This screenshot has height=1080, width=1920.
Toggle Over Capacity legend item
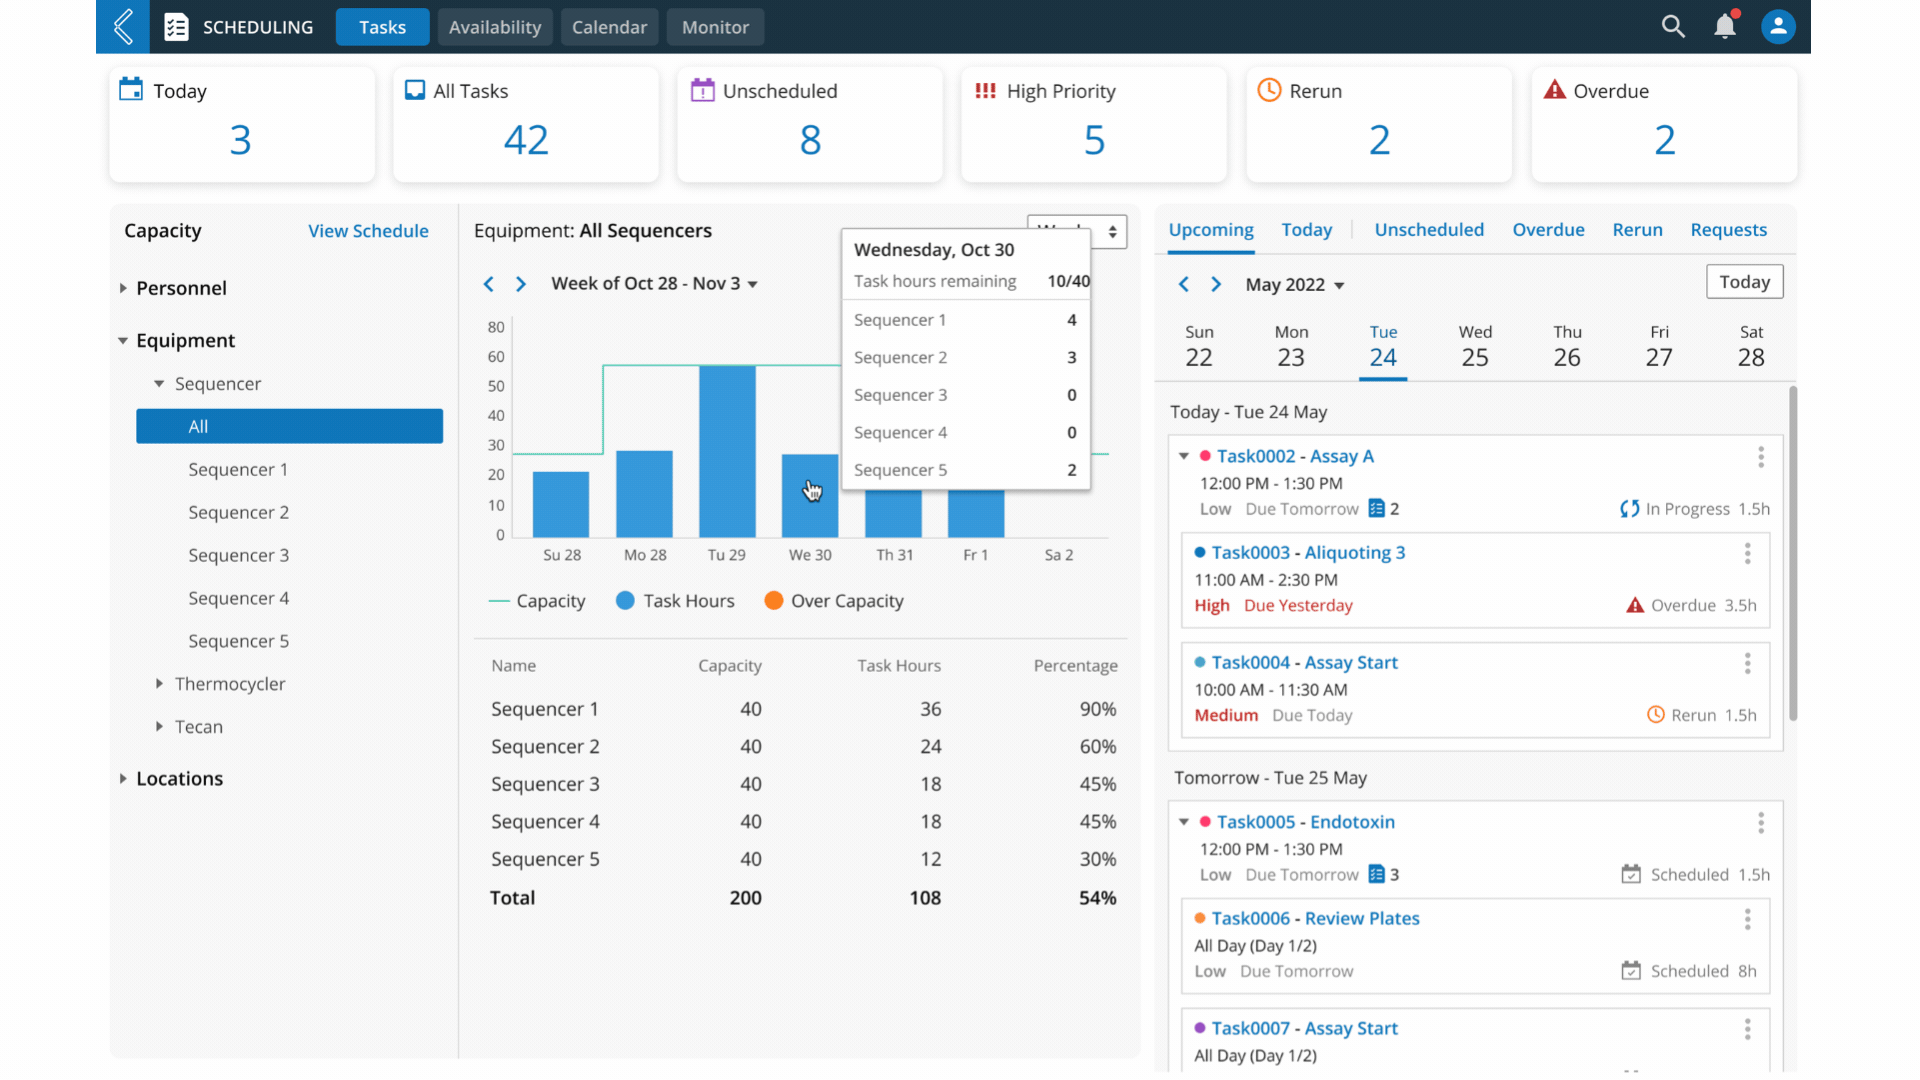[834, 601]
